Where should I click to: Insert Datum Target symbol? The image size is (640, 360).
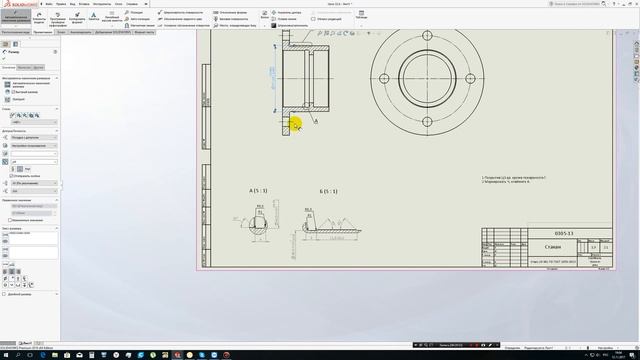[x=235, y=25]
